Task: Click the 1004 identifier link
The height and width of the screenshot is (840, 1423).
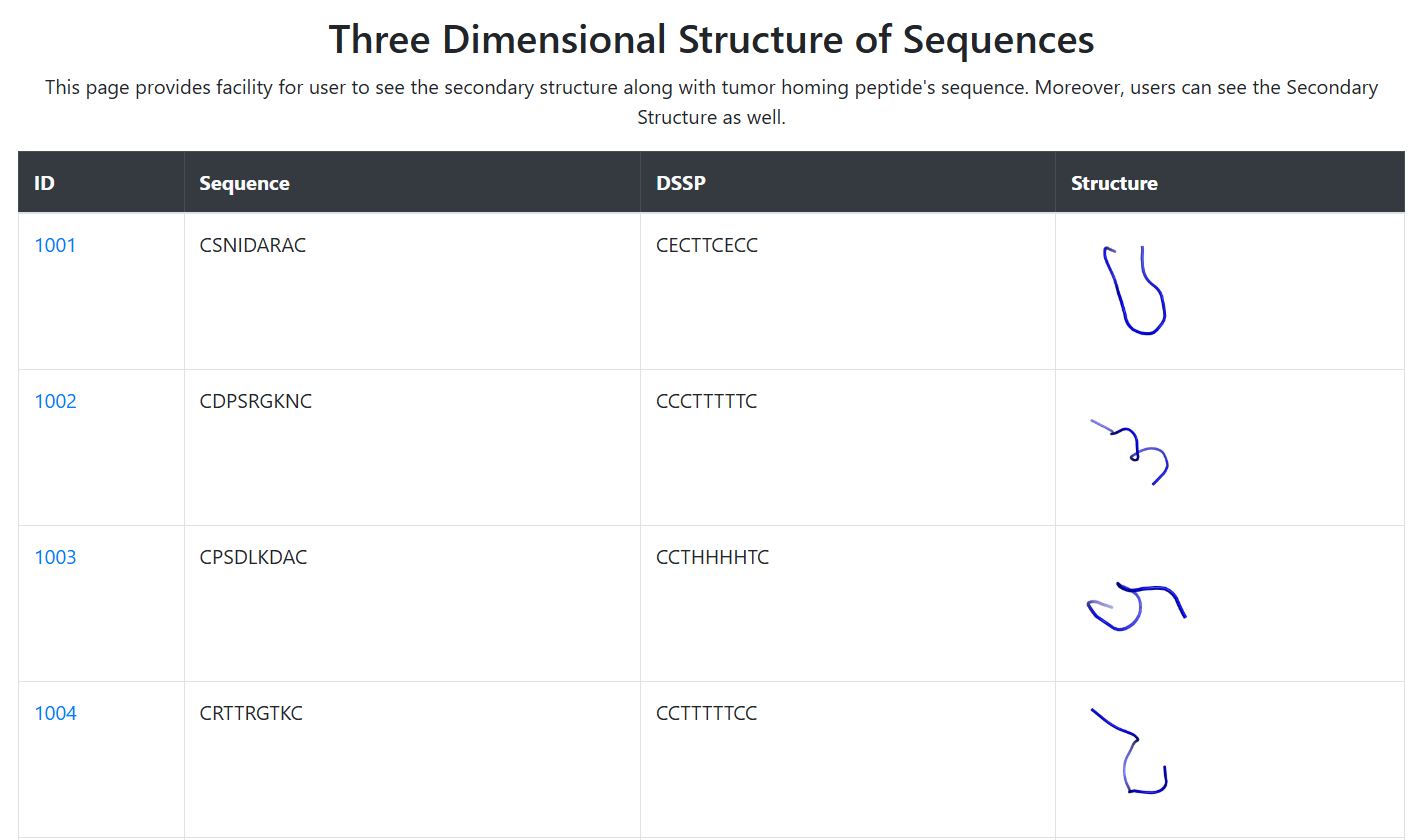Action: pos(55,713)
